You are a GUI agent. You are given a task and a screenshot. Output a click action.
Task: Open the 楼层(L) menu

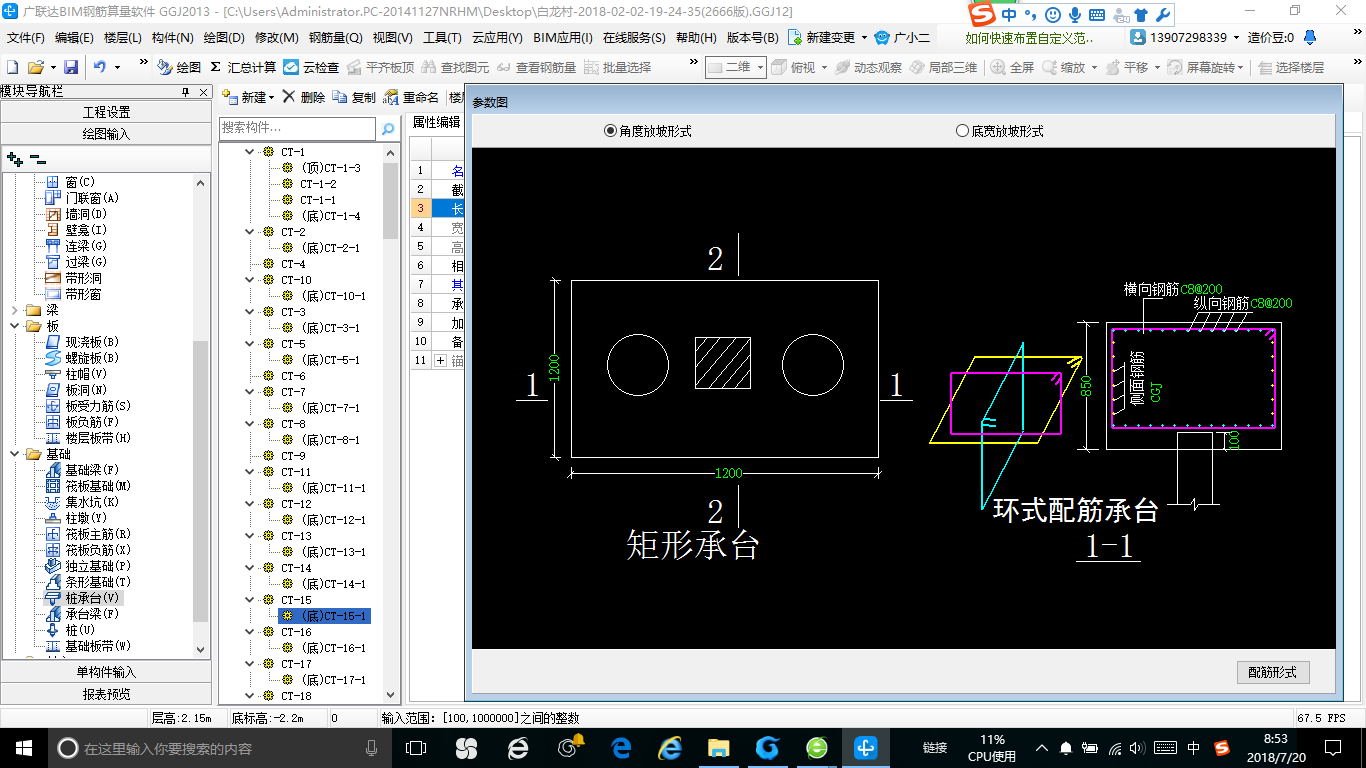tap(122, 37)
